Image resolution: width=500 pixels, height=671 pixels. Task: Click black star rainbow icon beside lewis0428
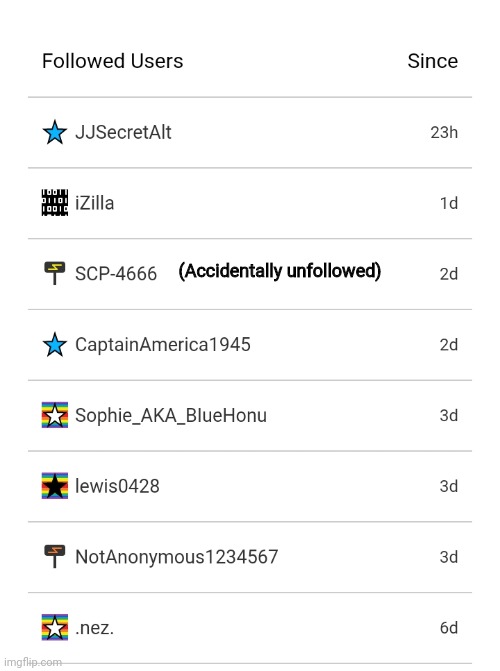pos(55,486)
